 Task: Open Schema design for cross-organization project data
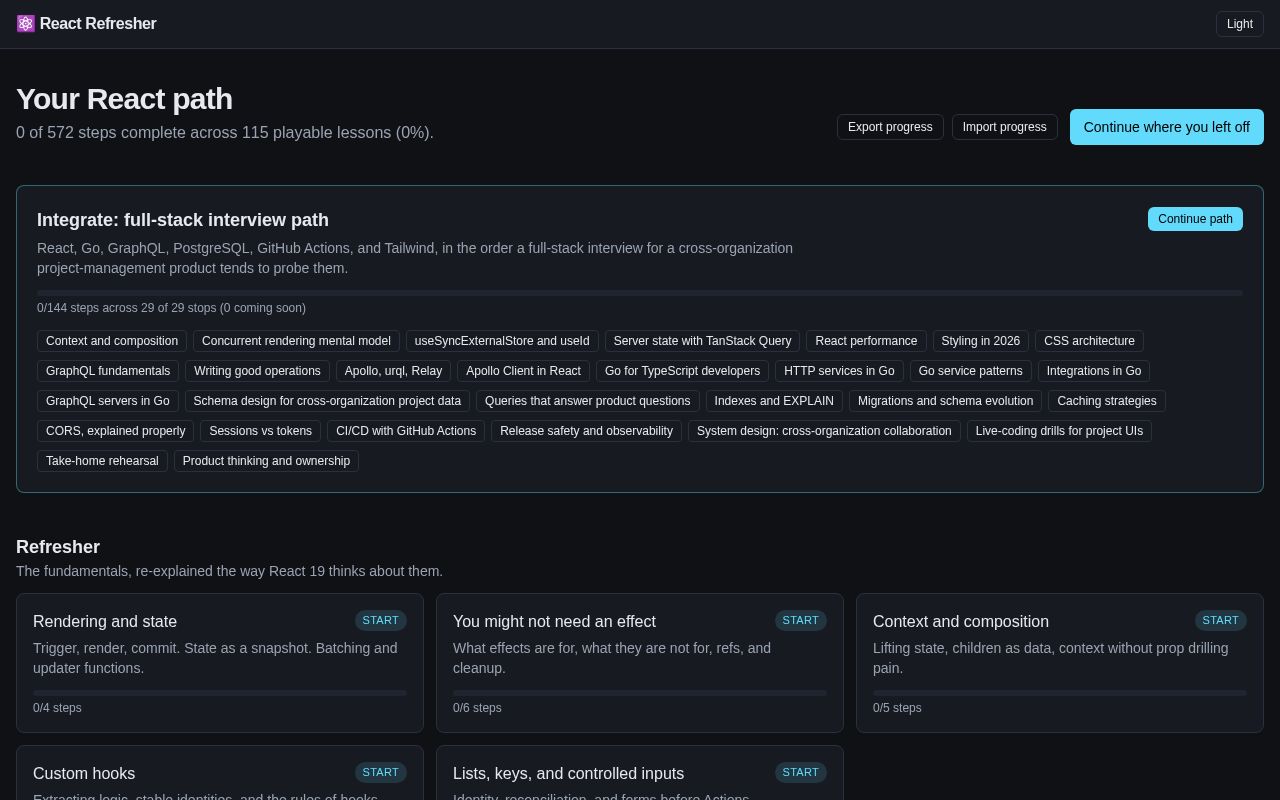click(x=327, y=401)
